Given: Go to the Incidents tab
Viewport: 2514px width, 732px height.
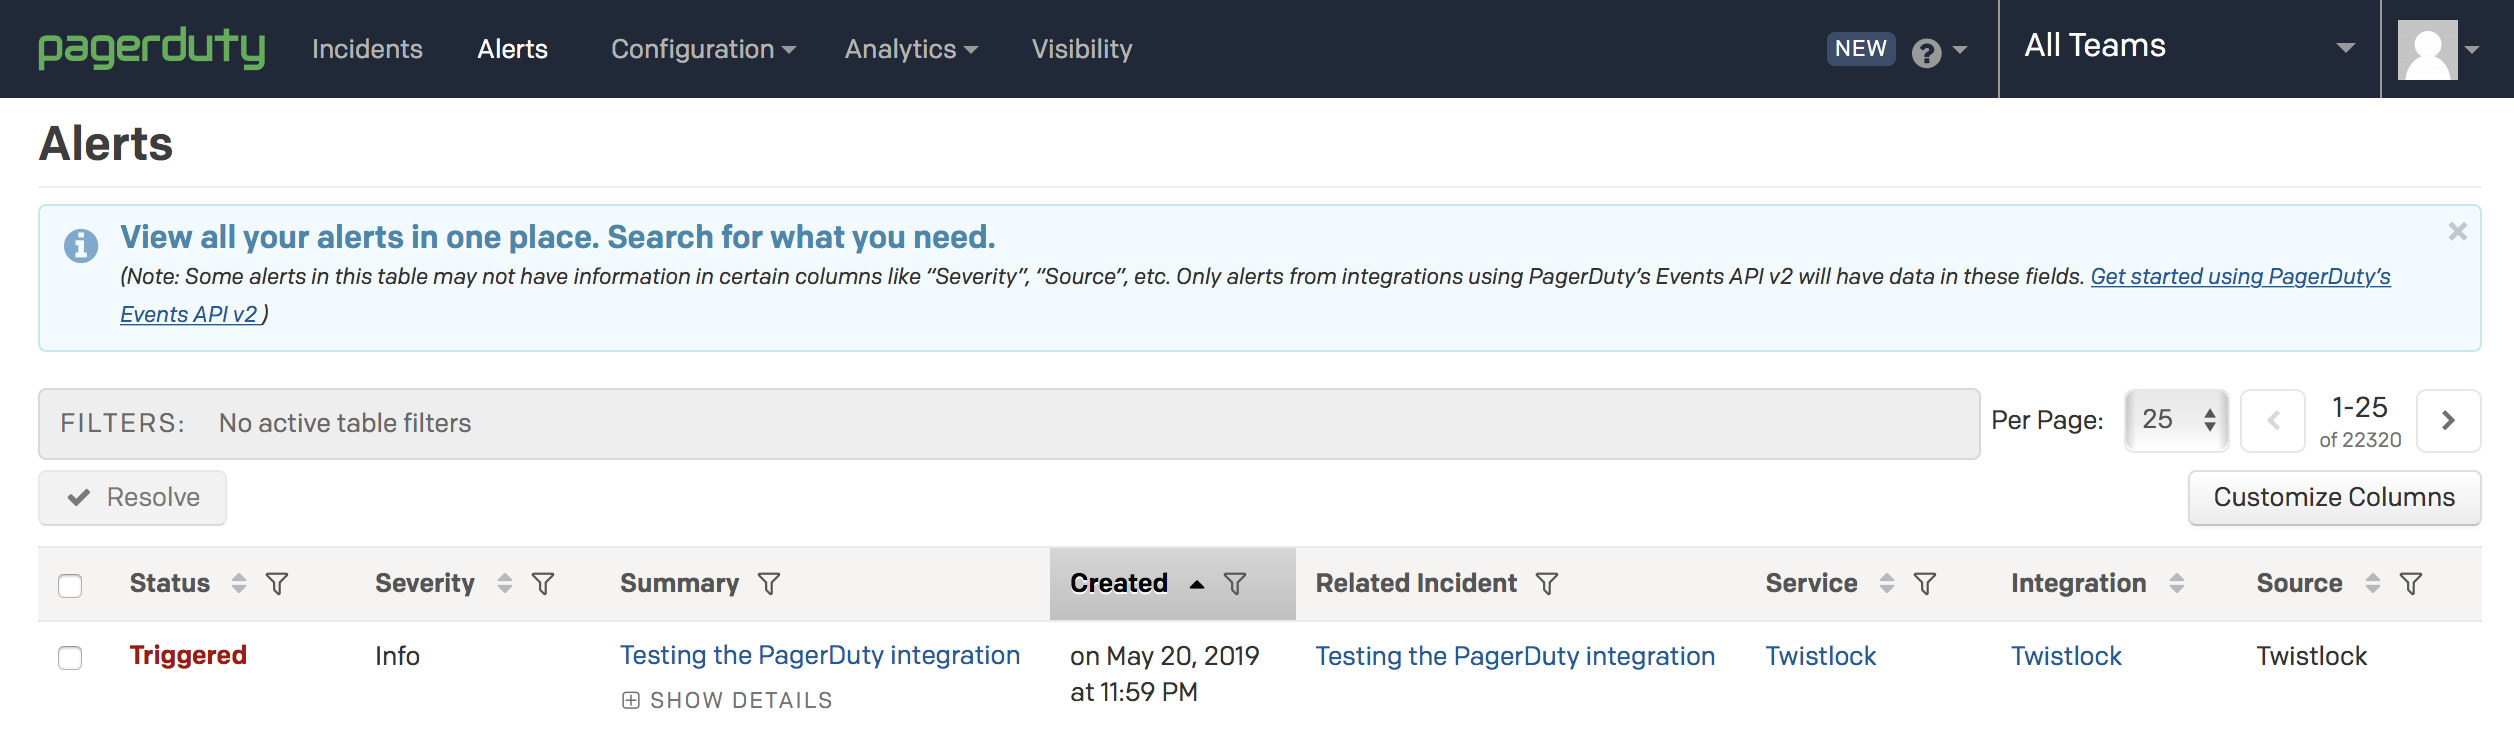Looking at the screenshot, I should (367, 49).
